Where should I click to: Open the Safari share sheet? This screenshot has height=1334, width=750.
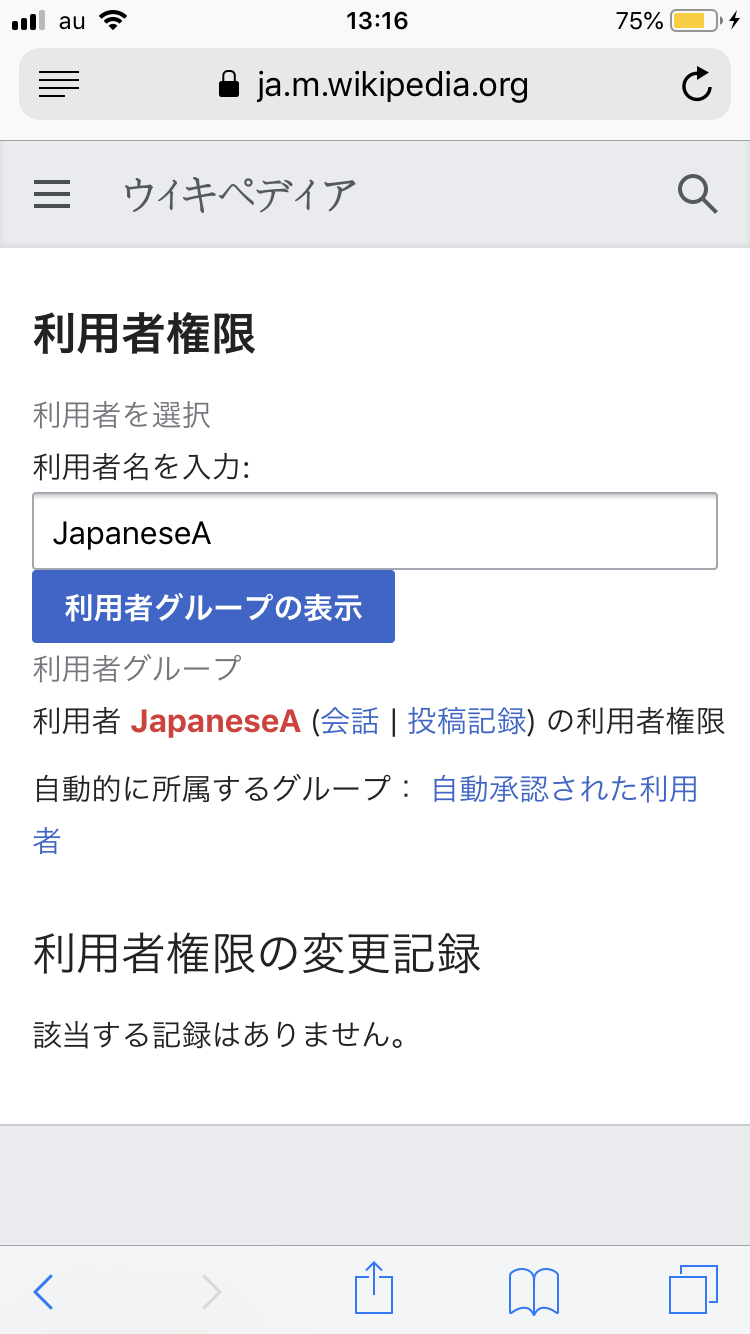[374, 1289]
